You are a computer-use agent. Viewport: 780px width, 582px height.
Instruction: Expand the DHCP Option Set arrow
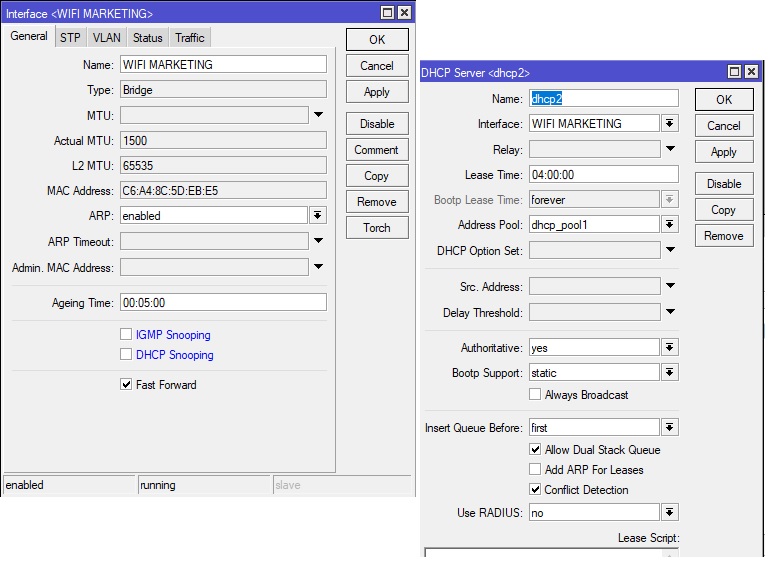[670, 250]
